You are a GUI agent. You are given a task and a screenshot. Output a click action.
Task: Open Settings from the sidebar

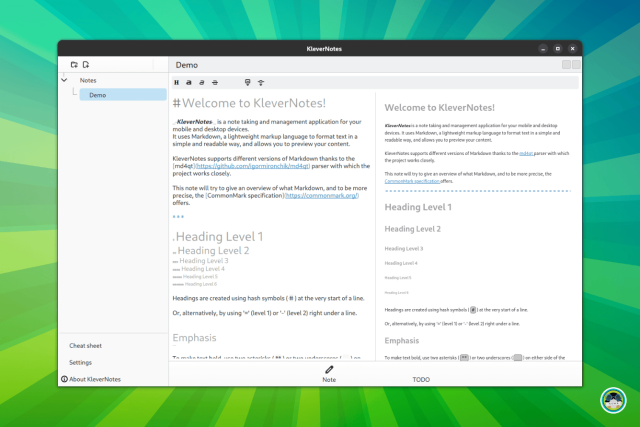[80, 362]
